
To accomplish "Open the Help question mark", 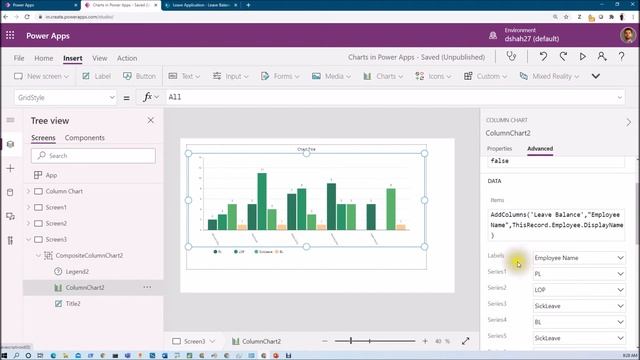I will click(621, 57).
